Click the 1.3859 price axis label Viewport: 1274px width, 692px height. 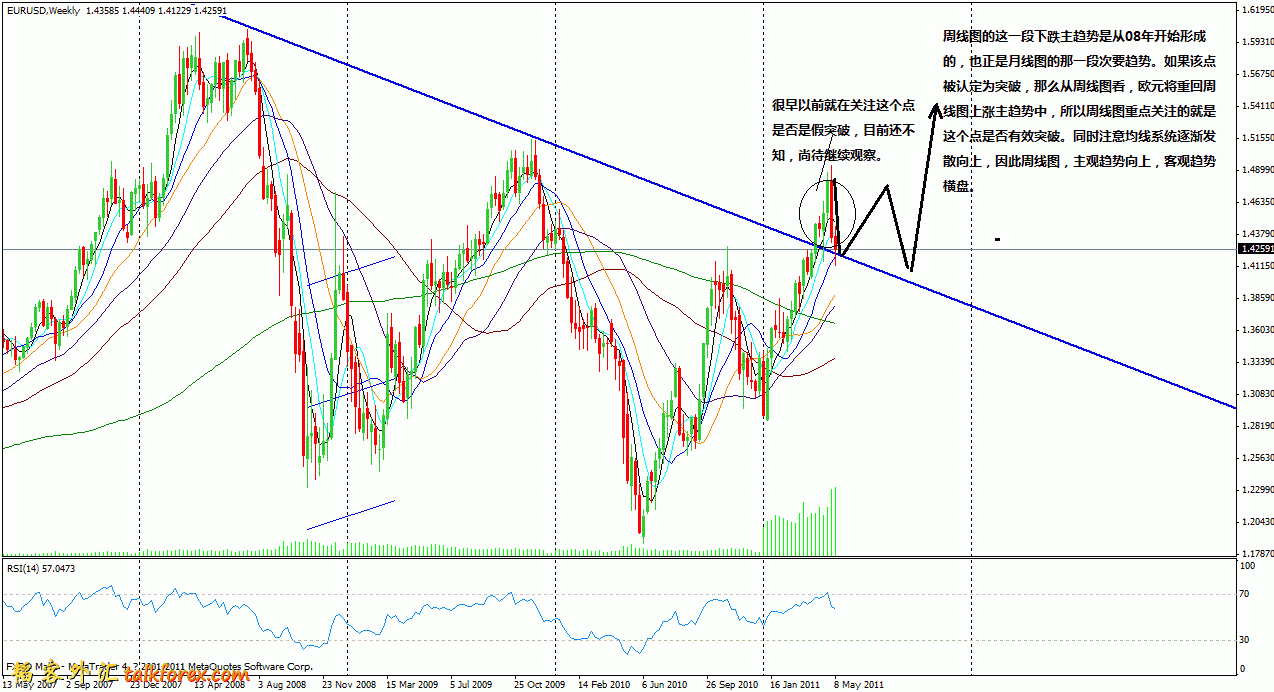(x=1256, y=298)
